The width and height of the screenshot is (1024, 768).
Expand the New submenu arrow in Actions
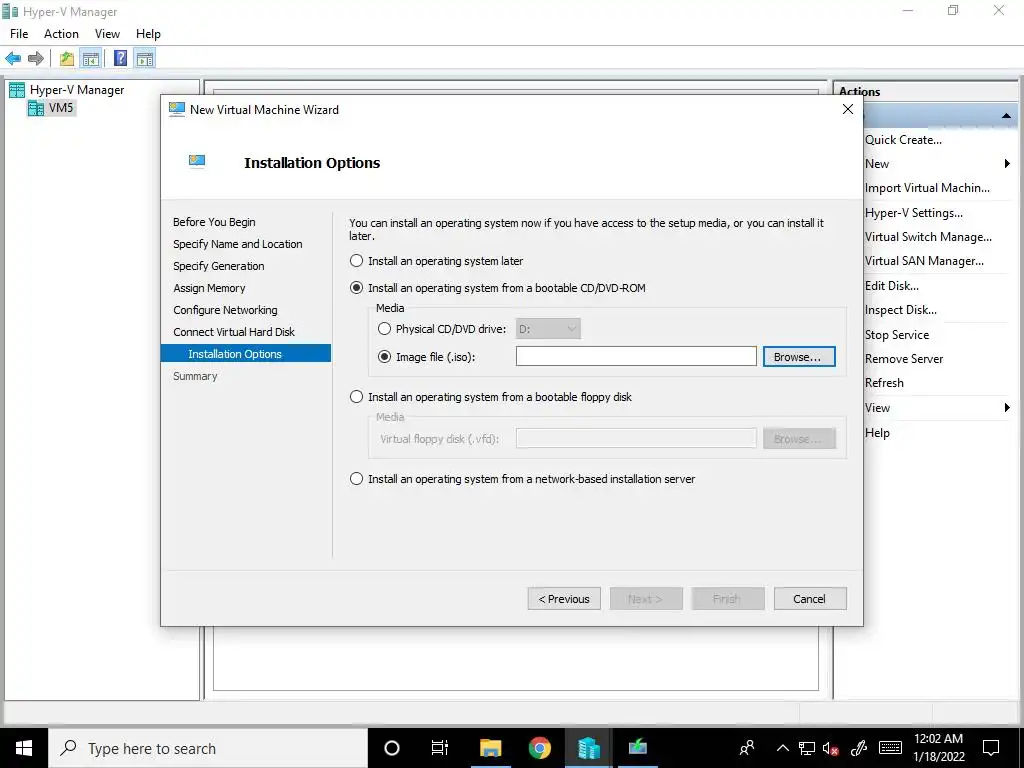1007,164
